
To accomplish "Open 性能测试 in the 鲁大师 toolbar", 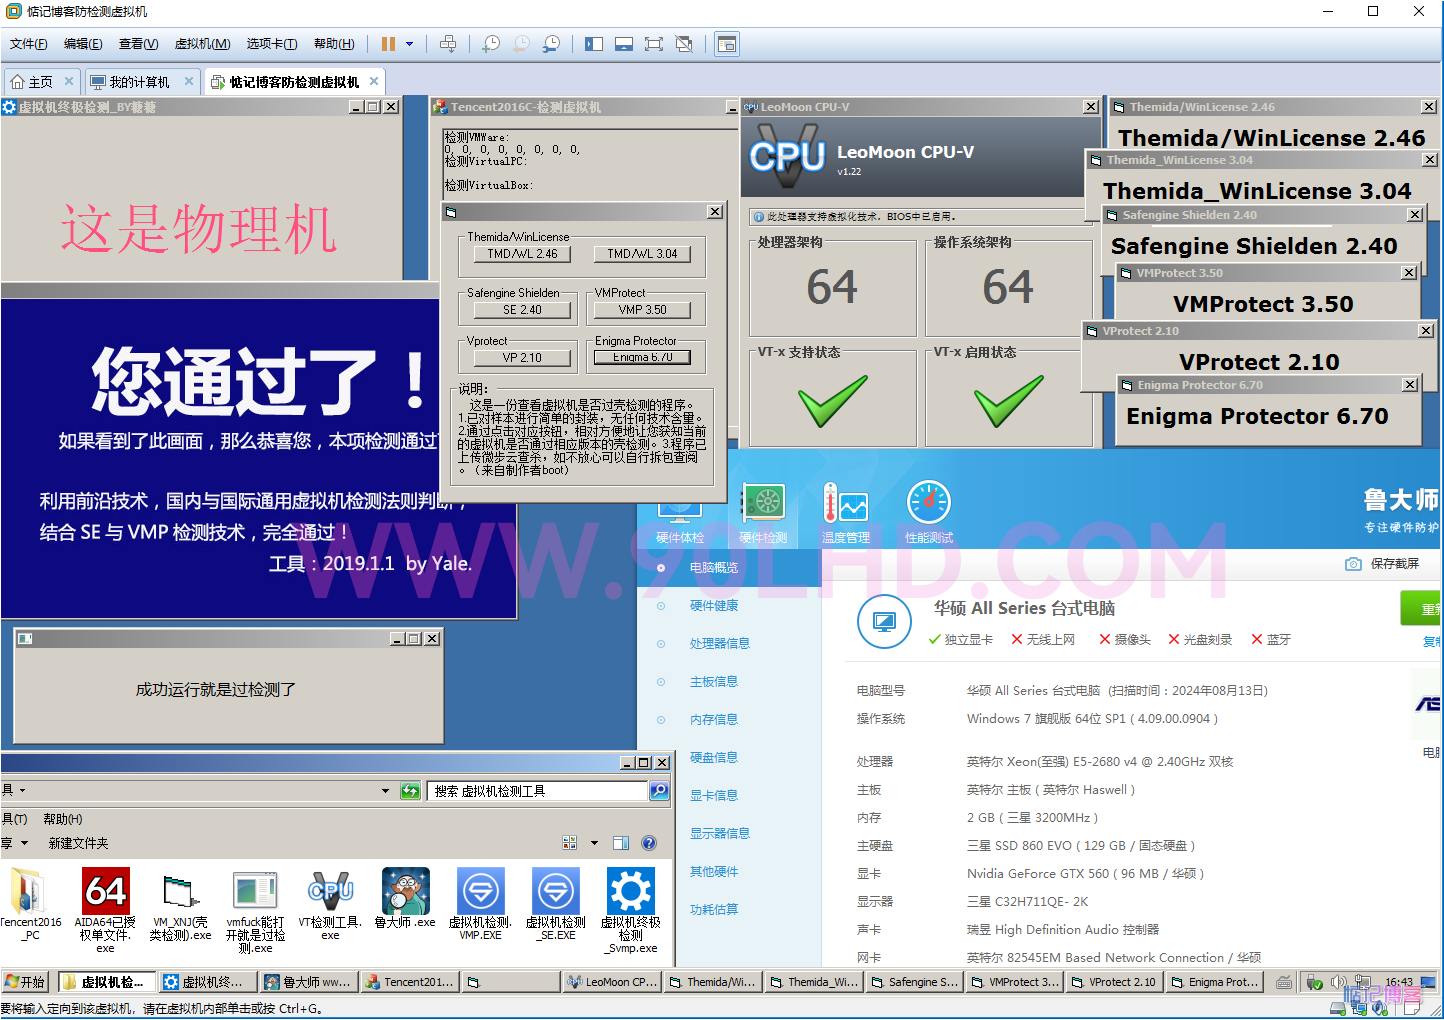I will tap(929, 513).
